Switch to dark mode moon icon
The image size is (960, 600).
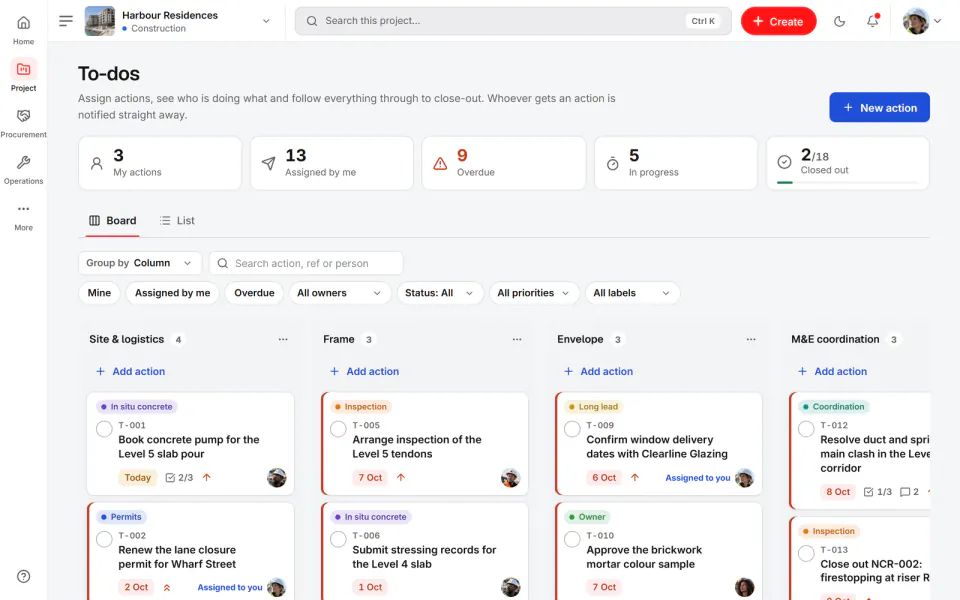pos(839,21)
